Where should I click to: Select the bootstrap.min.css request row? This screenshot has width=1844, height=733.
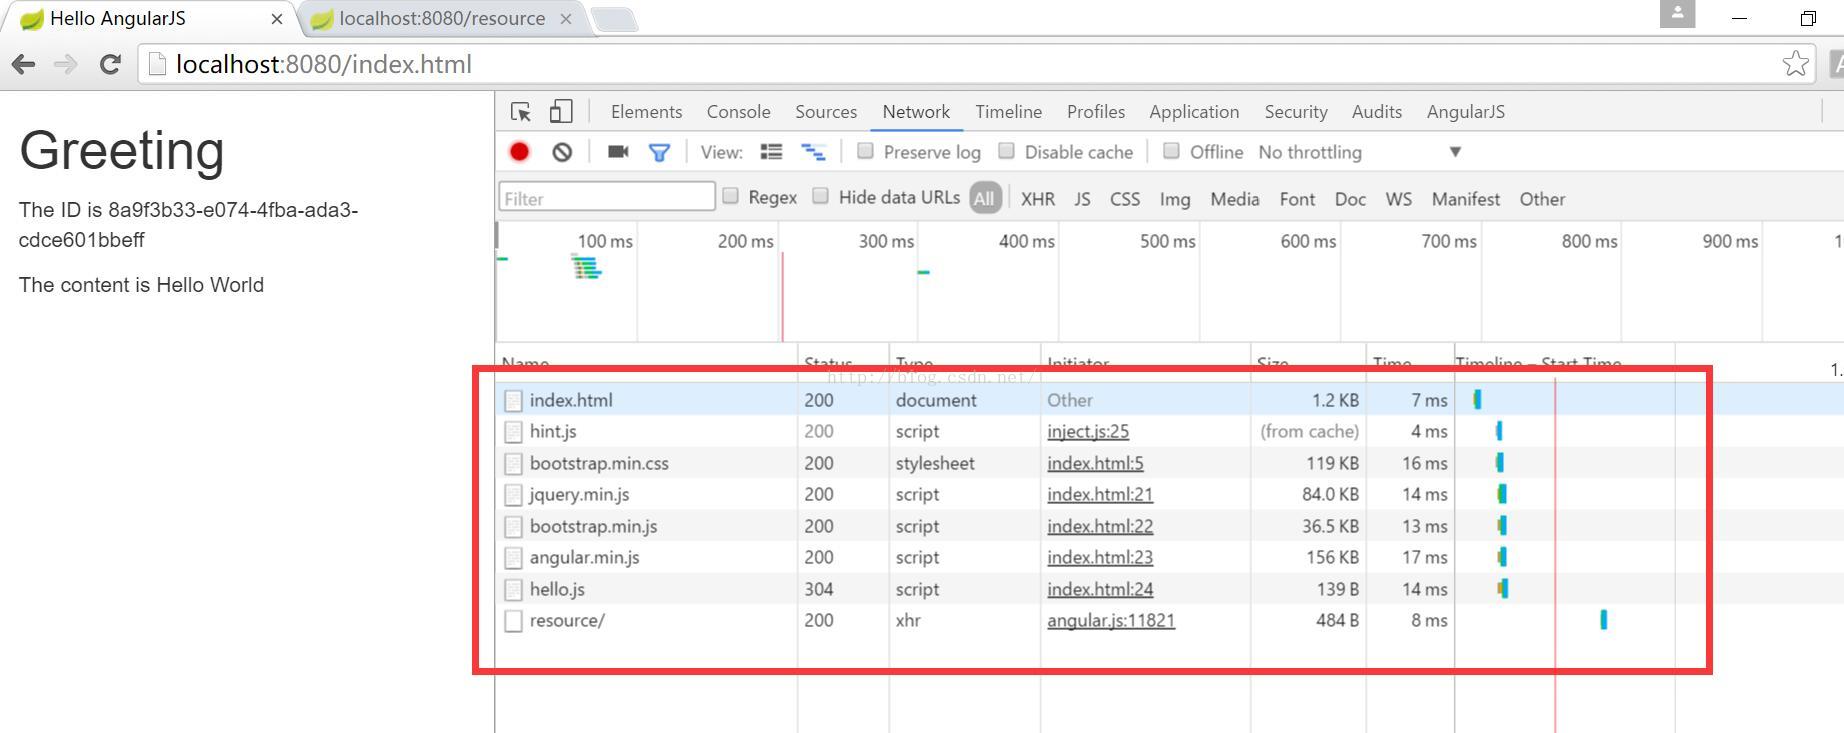coord(1169,464)
